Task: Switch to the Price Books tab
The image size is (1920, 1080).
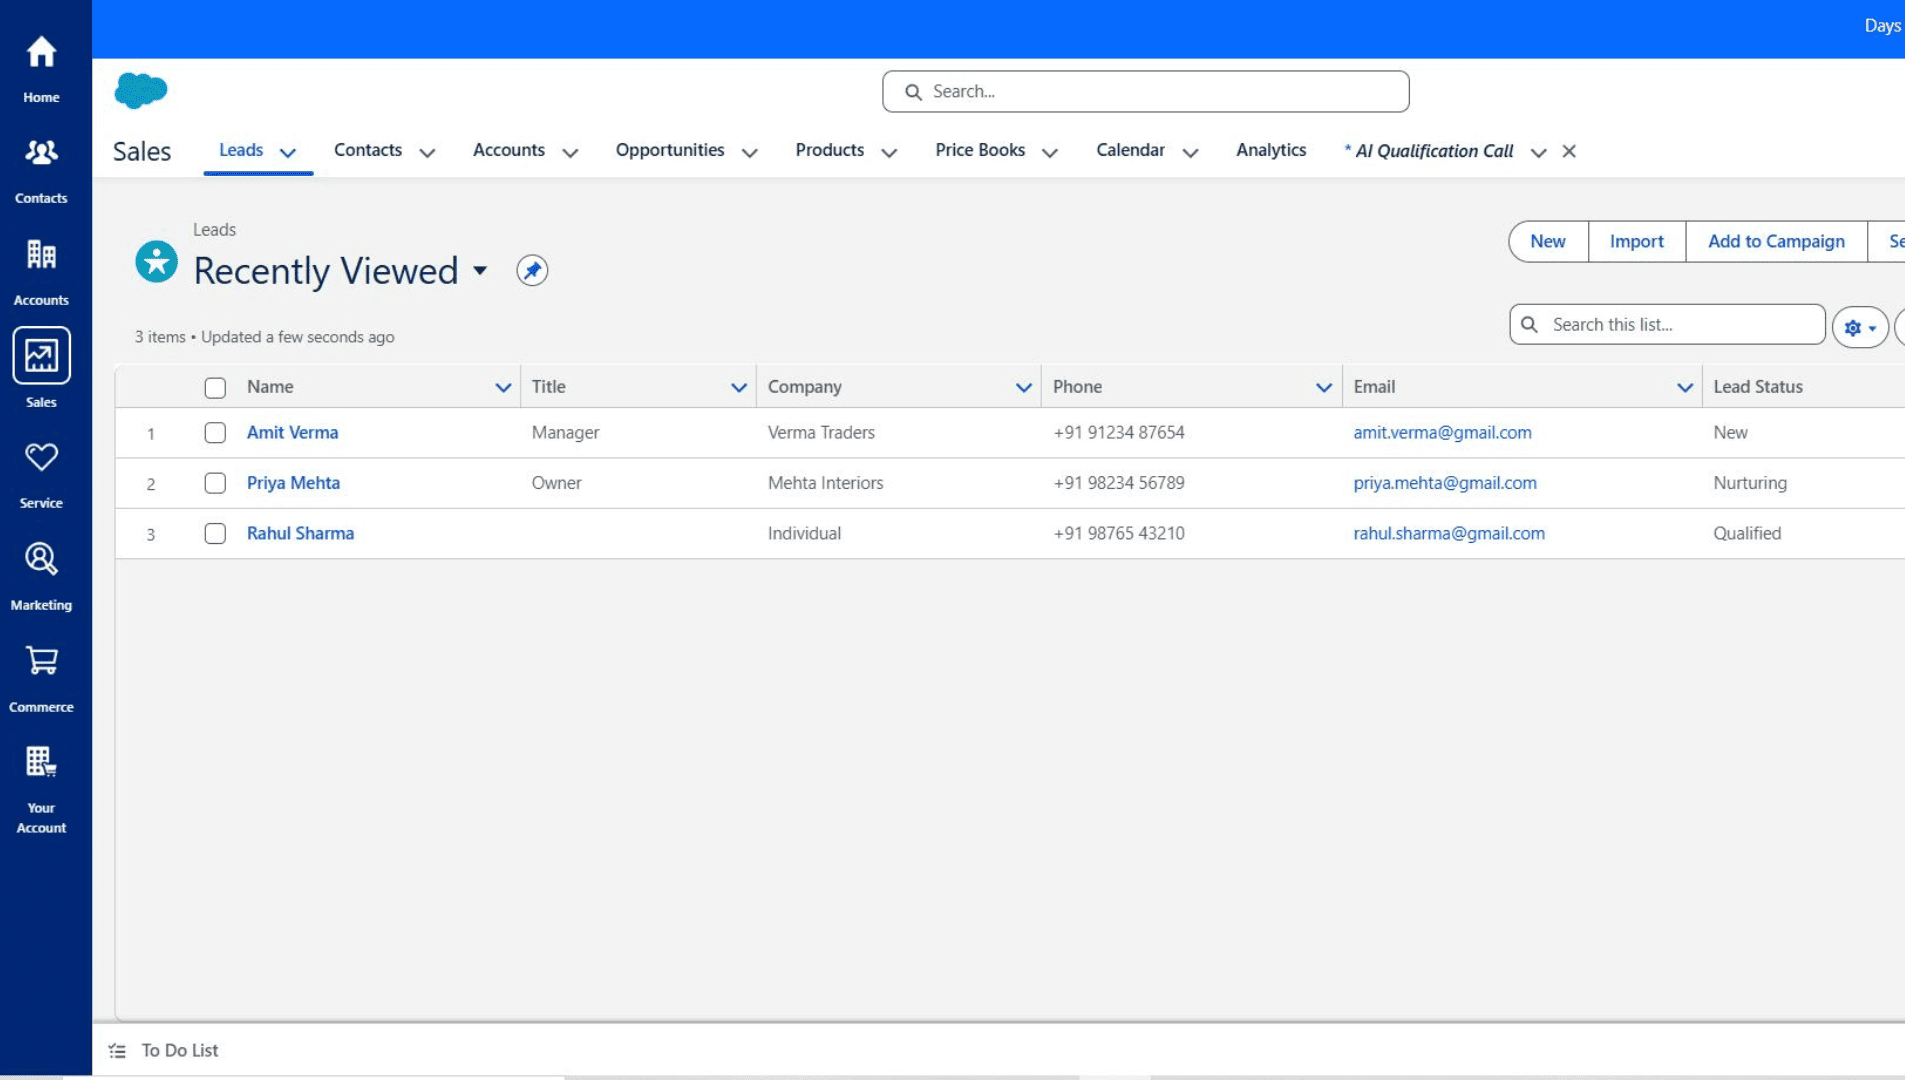Action: (x=980, y=150)
